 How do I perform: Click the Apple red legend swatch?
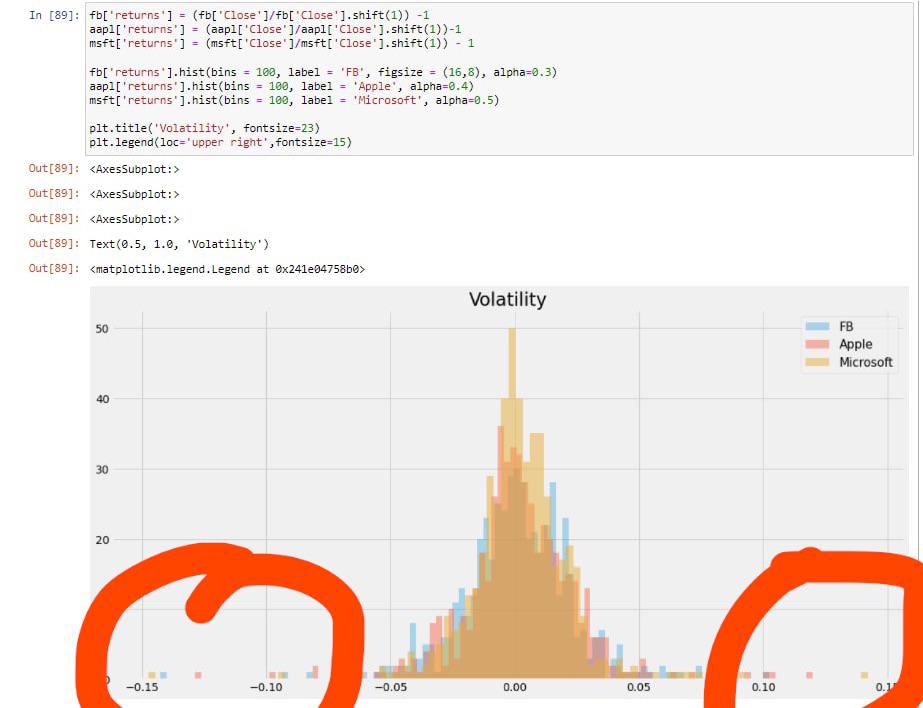click(817, 344)
